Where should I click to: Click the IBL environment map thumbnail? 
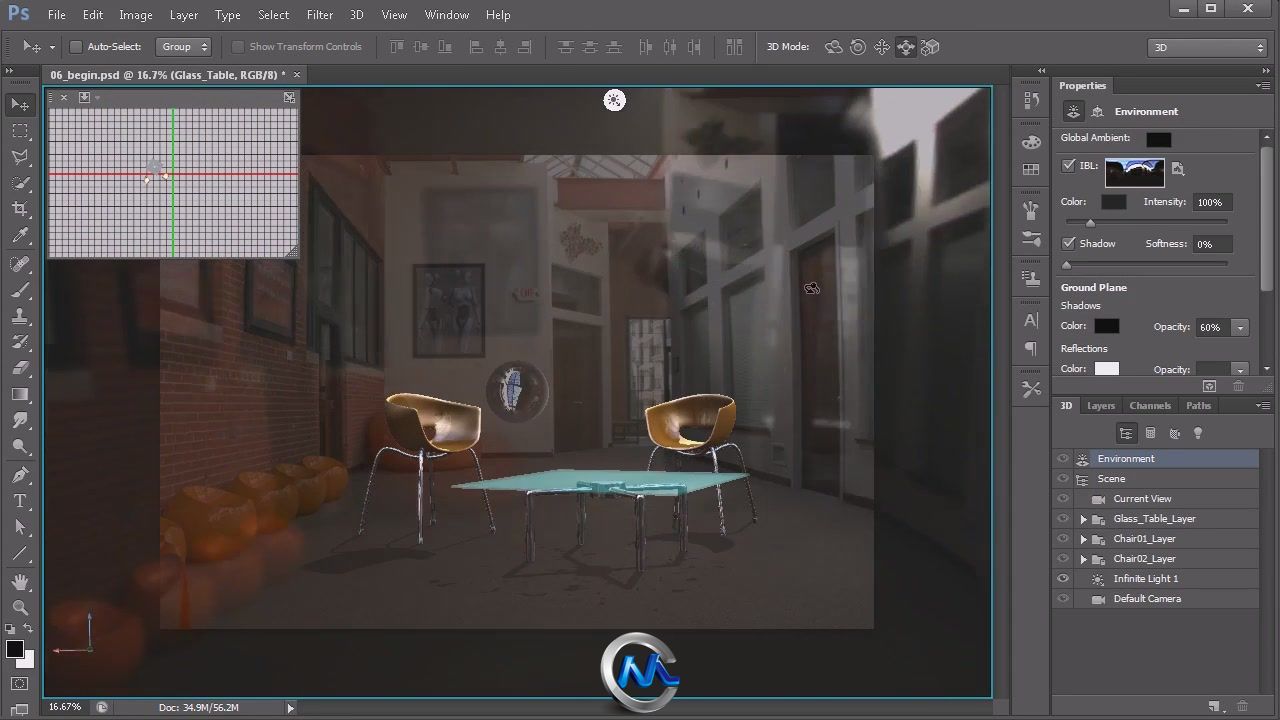click(x=1134, y=173)
